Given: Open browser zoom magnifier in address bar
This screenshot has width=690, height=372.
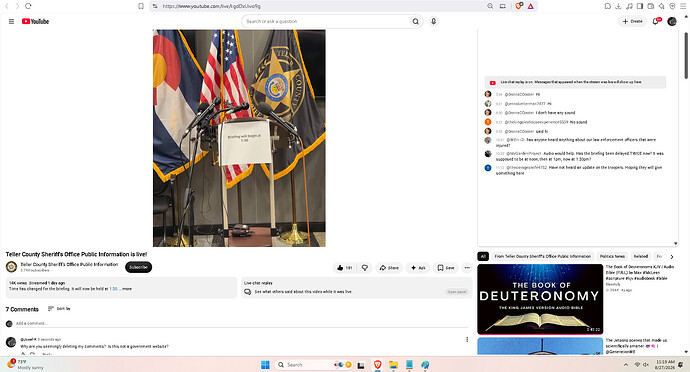Looking at the screenshot, I should click(x=490, y=6).
